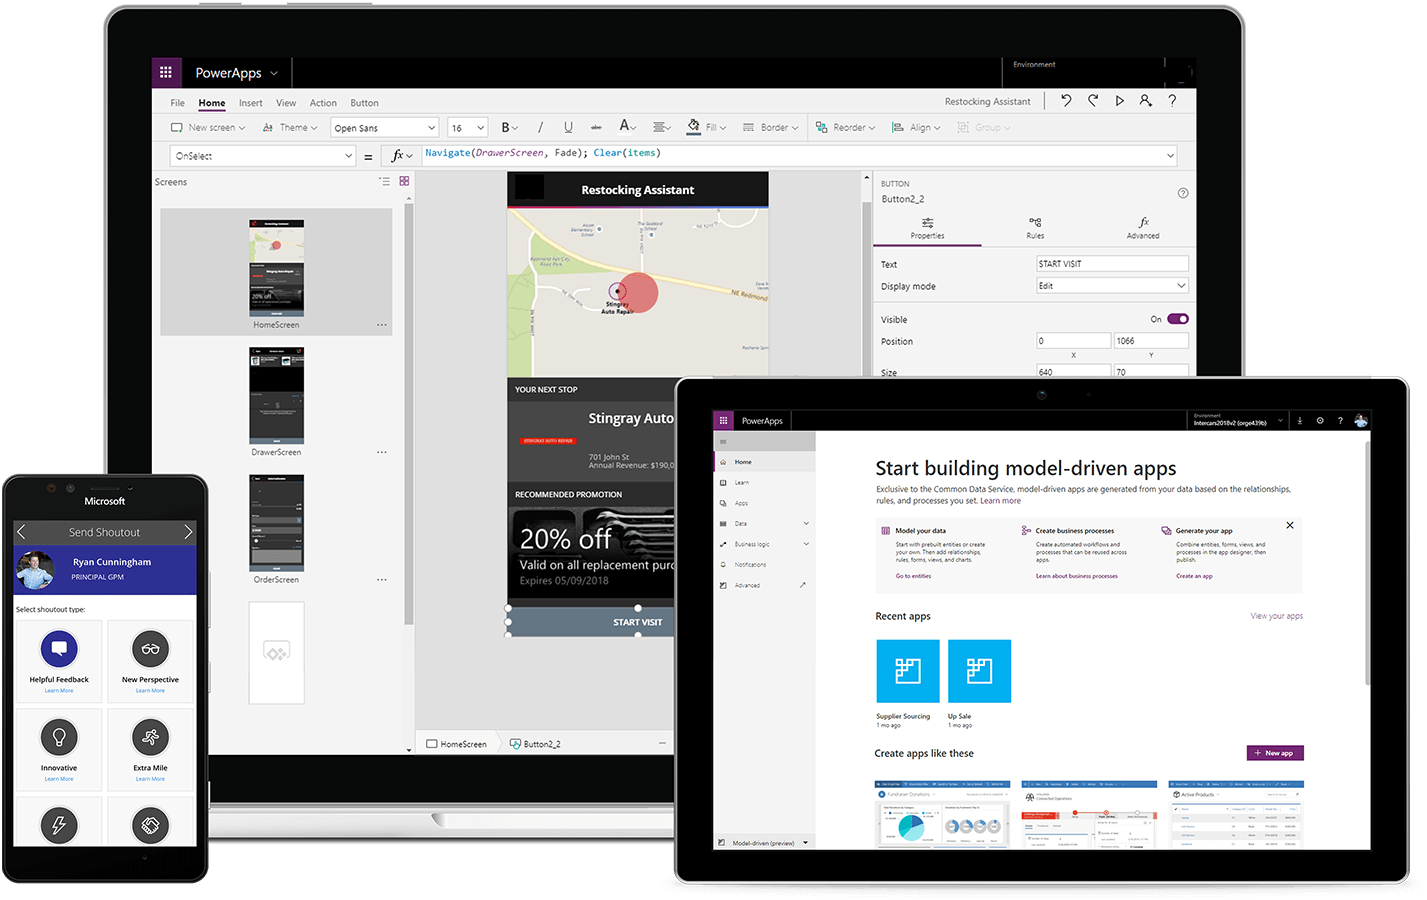Screen dimensions: 1427x900
Task: Switch to the Advanced properties tab
Action: click(x=1142, y=228)
